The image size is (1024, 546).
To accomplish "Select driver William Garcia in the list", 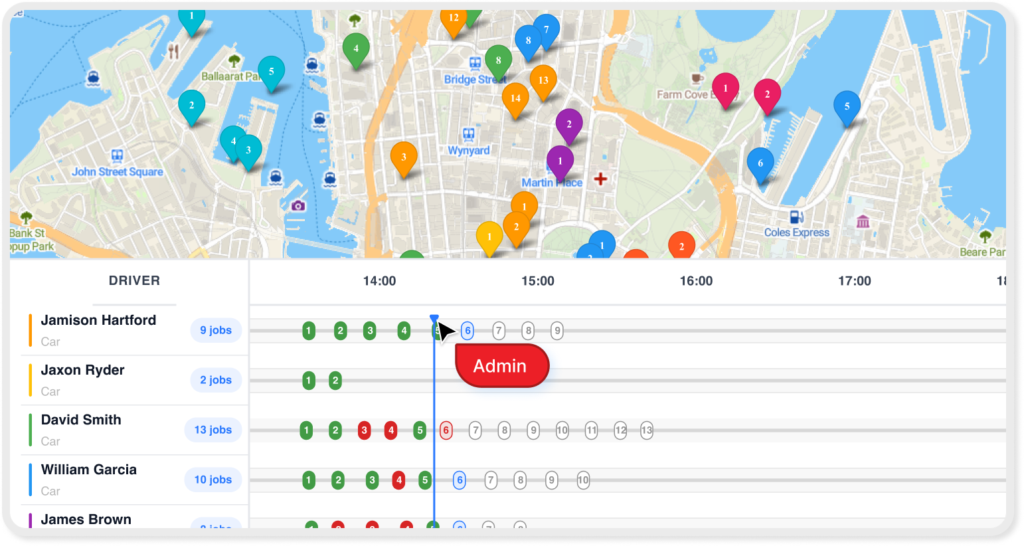I will [x=88, y=470].
